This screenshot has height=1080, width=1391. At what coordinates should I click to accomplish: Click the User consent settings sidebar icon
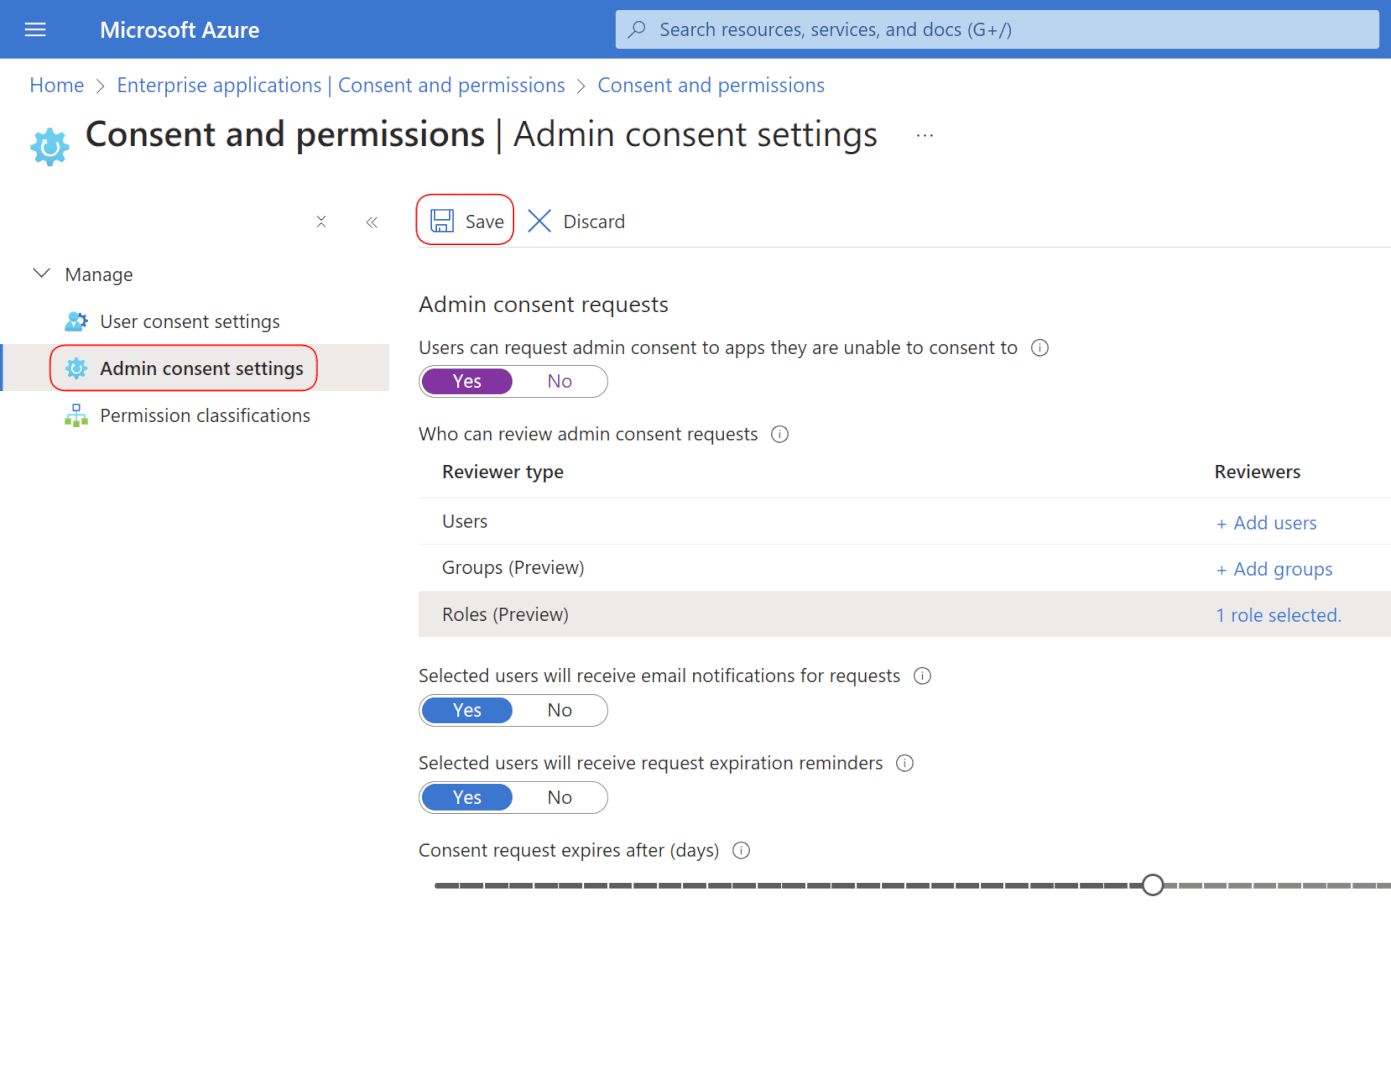tap(76, 321)
